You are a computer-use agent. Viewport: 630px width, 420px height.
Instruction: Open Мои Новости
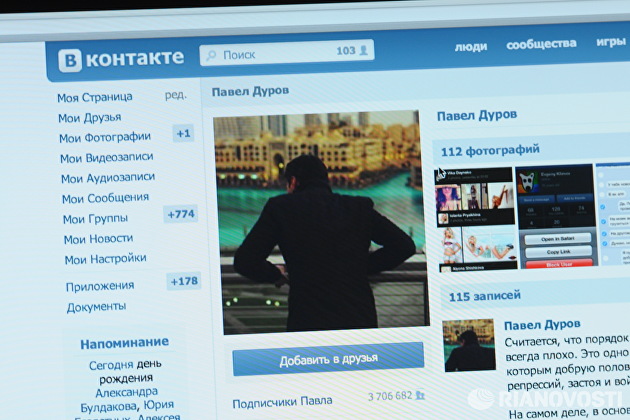(x=98, y=239)
